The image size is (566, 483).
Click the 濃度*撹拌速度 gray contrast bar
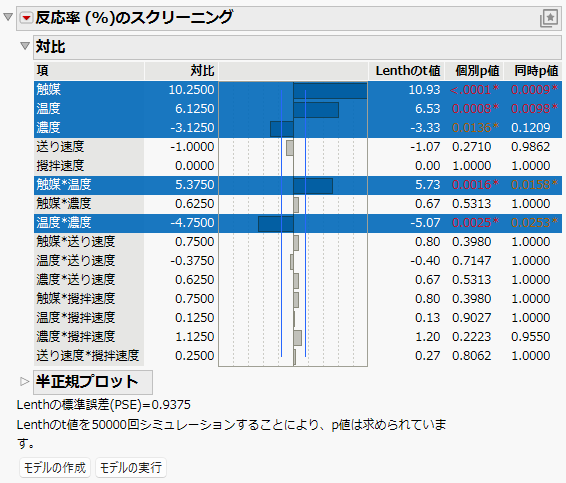click(297, 338)
